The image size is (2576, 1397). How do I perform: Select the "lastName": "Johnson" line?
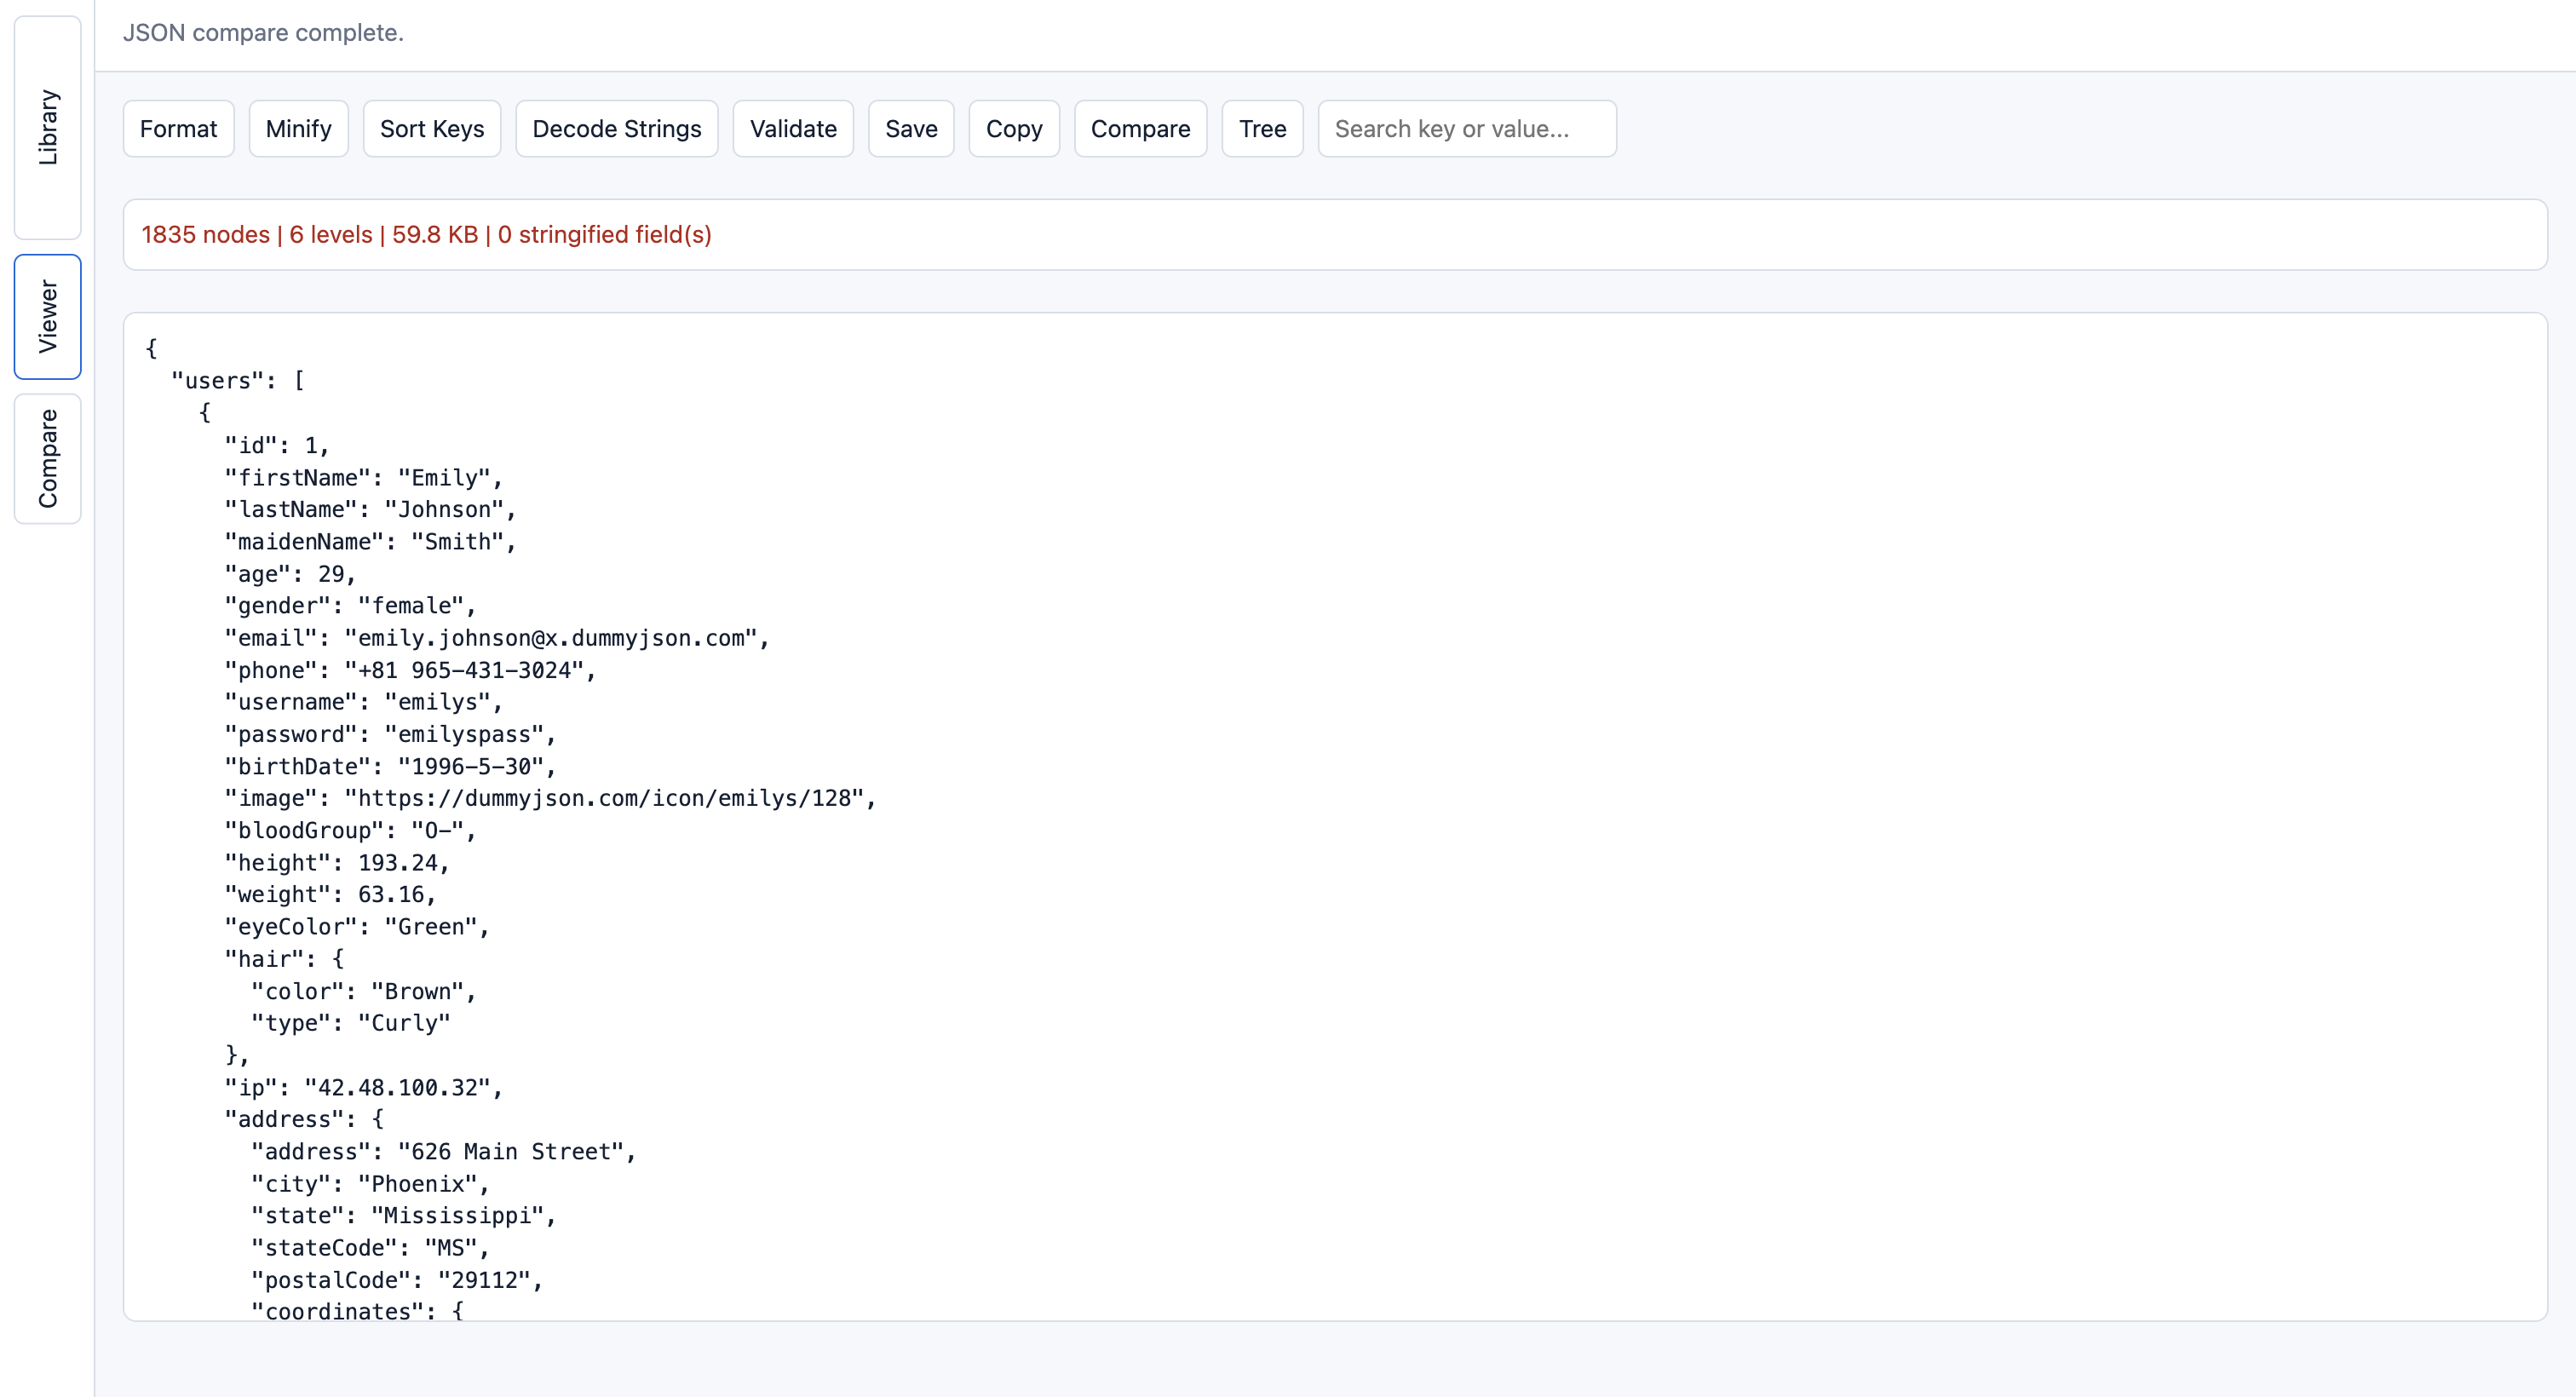[370, 510]
